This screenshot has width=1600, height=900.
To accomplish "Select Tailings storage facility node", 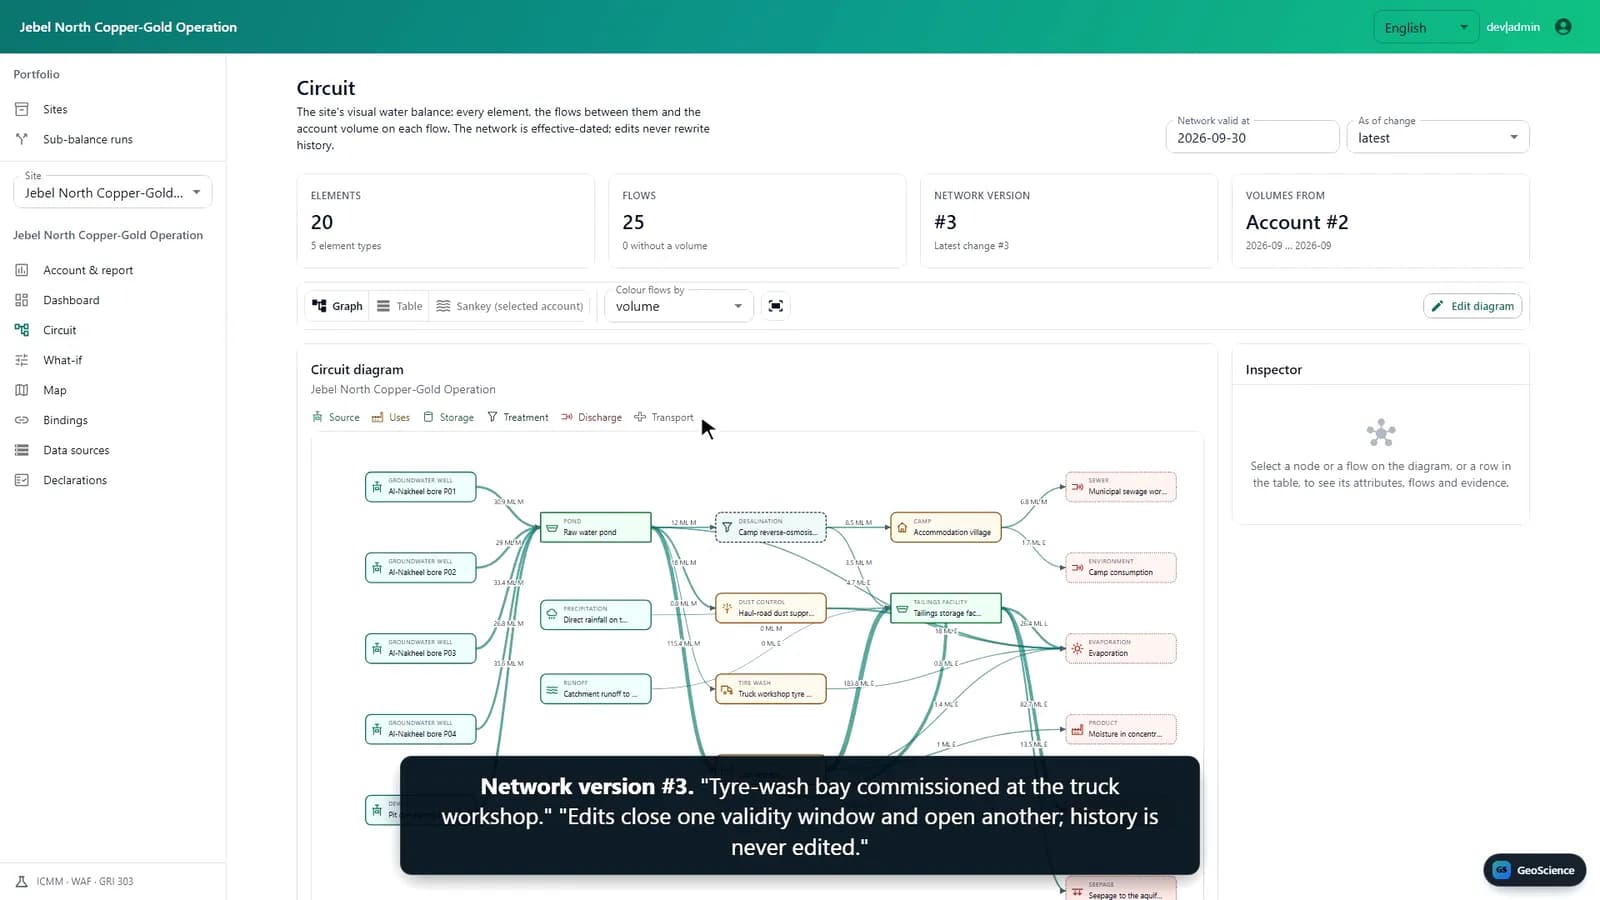I will click(945, 608).
